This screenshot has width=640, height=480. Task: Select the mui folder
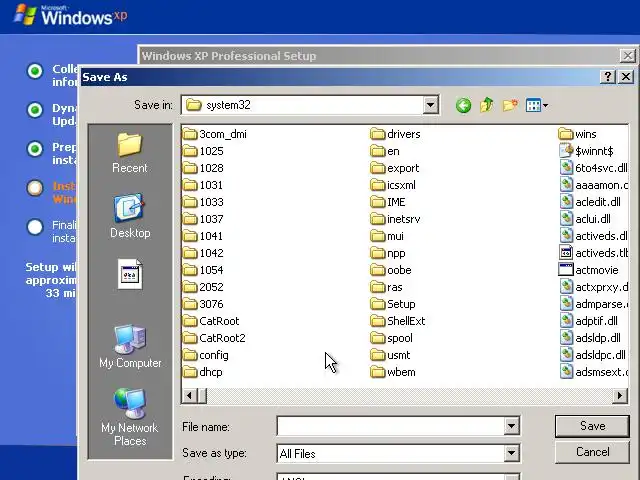[387, 236]
